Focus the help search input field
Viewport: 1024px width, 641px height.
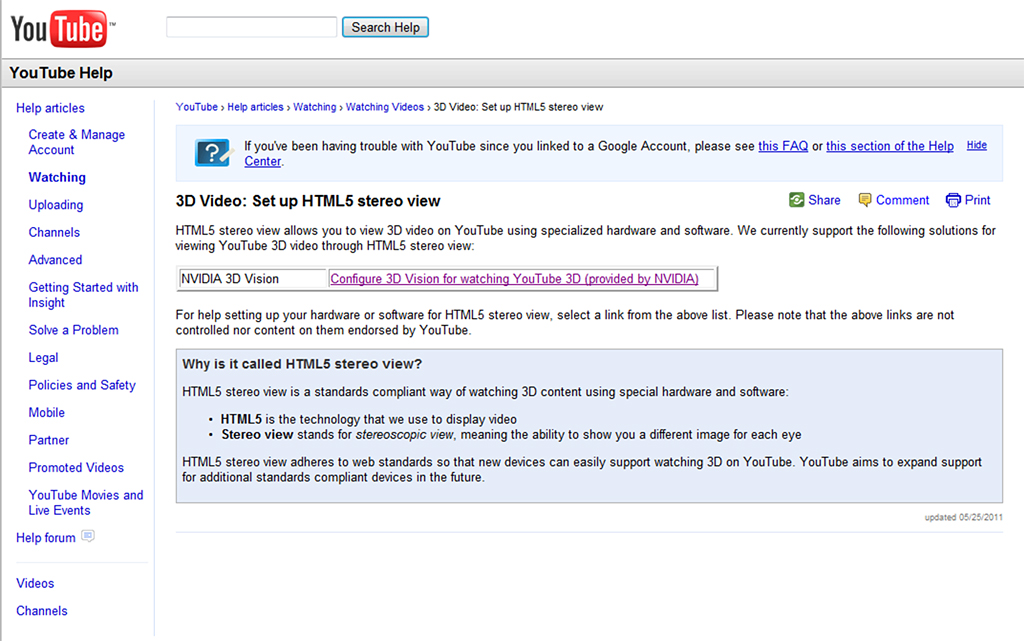coord(251,27)
